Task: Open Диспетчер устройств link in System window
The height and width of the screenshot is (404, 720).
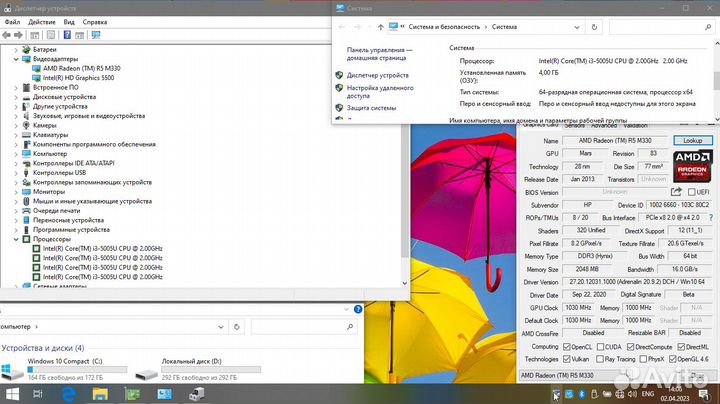Action: [x=377, y=75]
